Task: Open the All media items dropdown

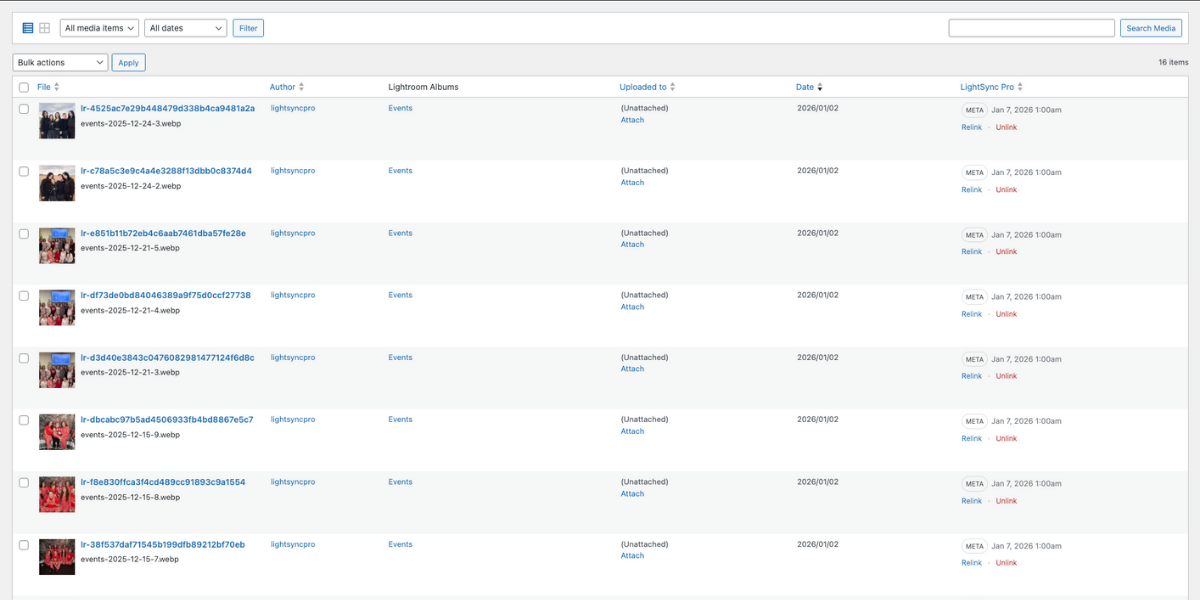Action: point(99,28)
